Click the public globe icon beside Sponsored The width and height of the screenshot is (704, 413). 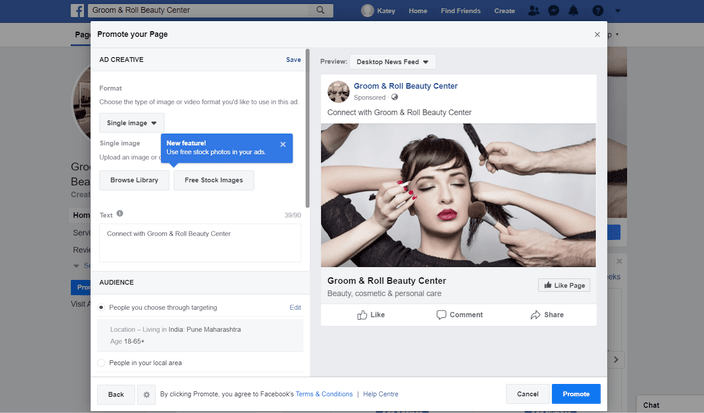click(394, 97)
